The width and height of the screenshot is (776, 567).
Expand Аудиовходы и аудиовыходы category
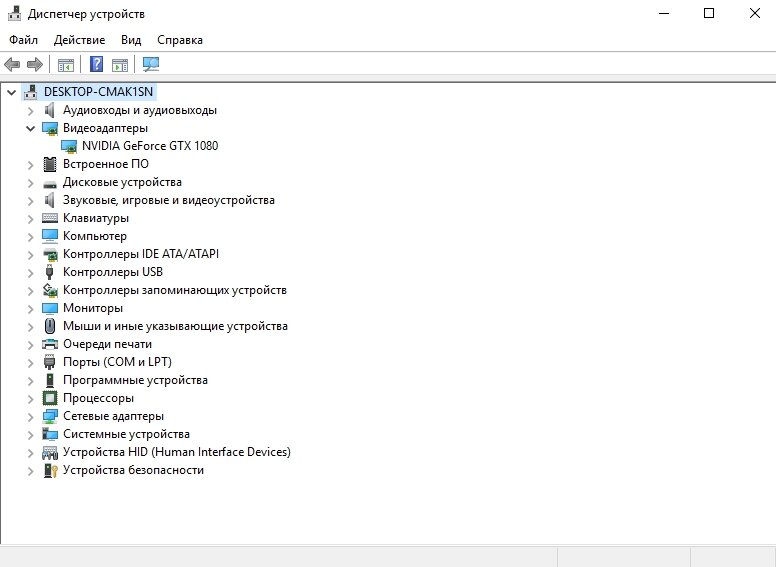(x=31, y=111)
